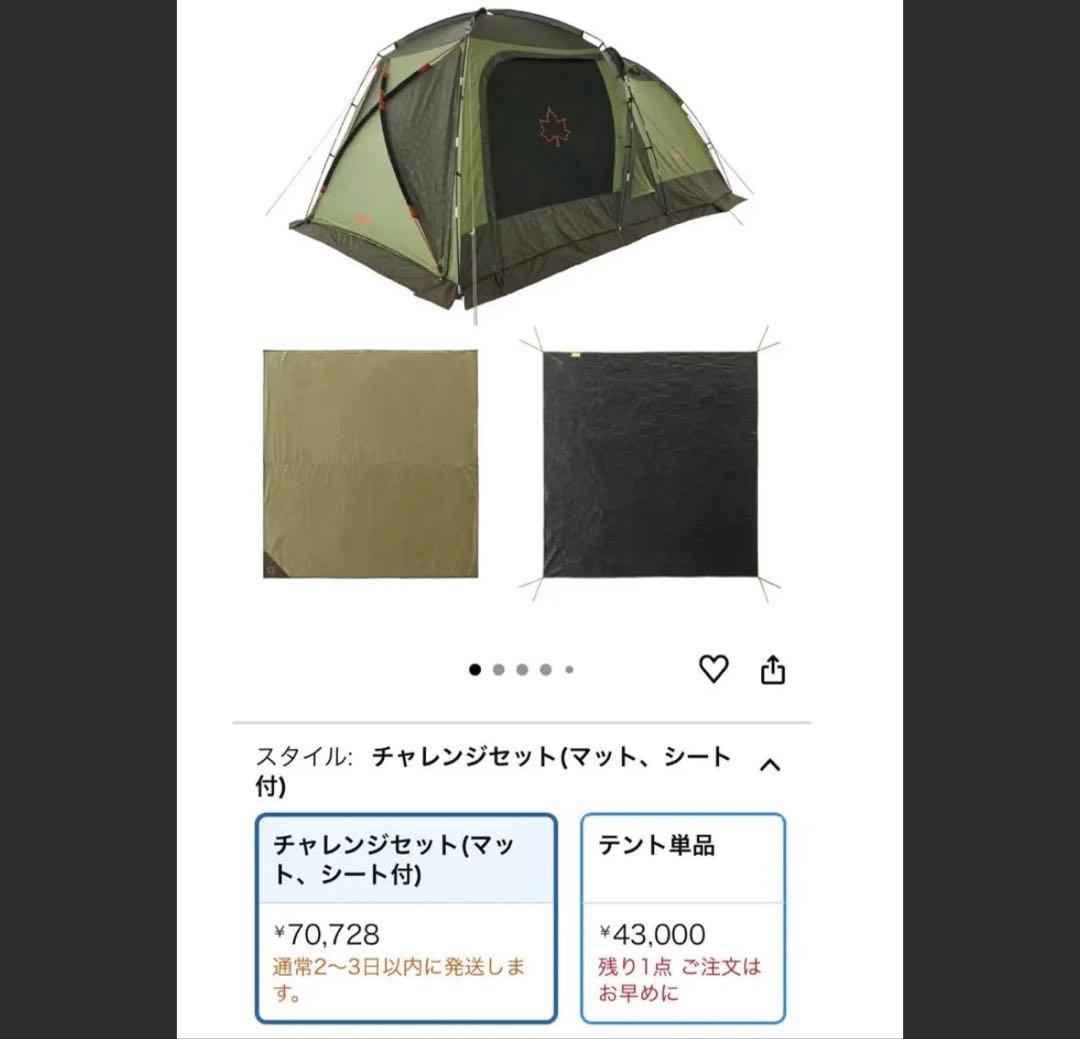Click the ¥43,000 price
This screenshot has width=1080, height=1039.
click(652, 935)
